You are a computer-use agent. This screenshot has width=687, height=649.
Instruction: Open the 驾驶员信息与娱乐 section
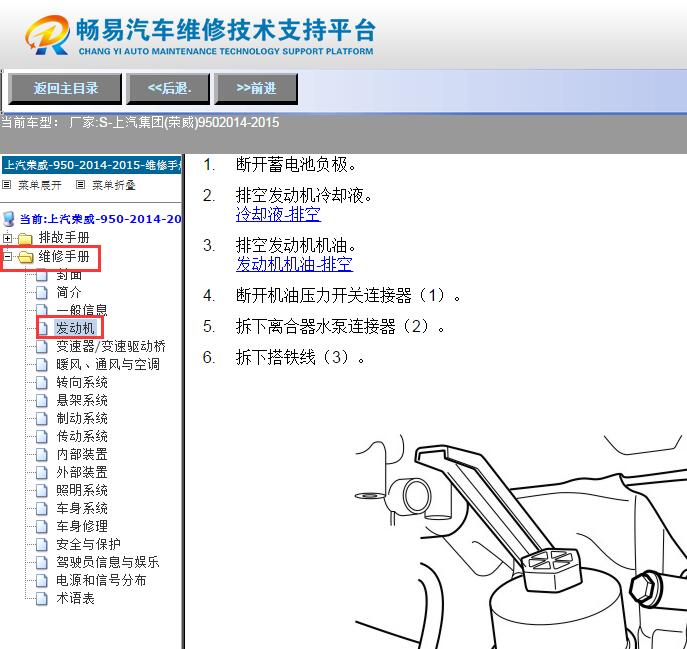108,562
